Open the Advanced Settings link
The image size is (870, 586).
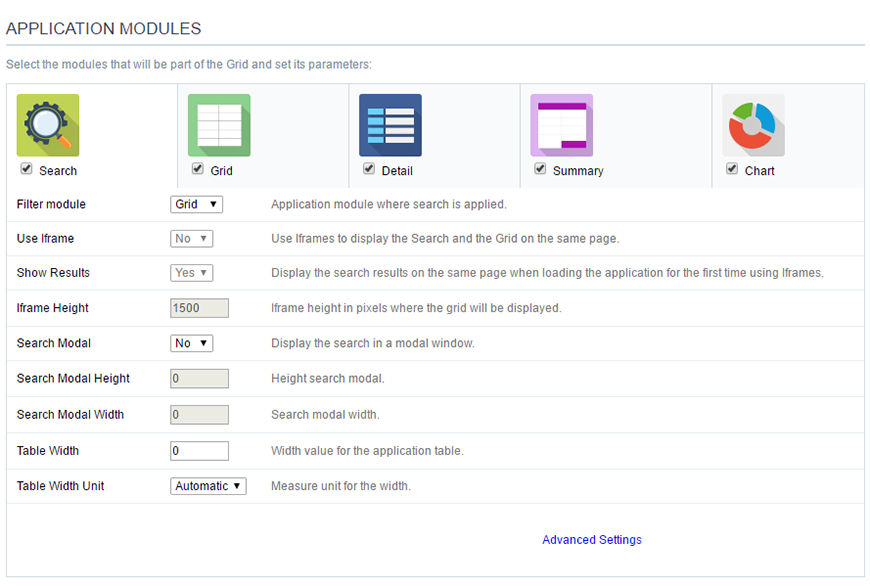(x=591, y=539)
